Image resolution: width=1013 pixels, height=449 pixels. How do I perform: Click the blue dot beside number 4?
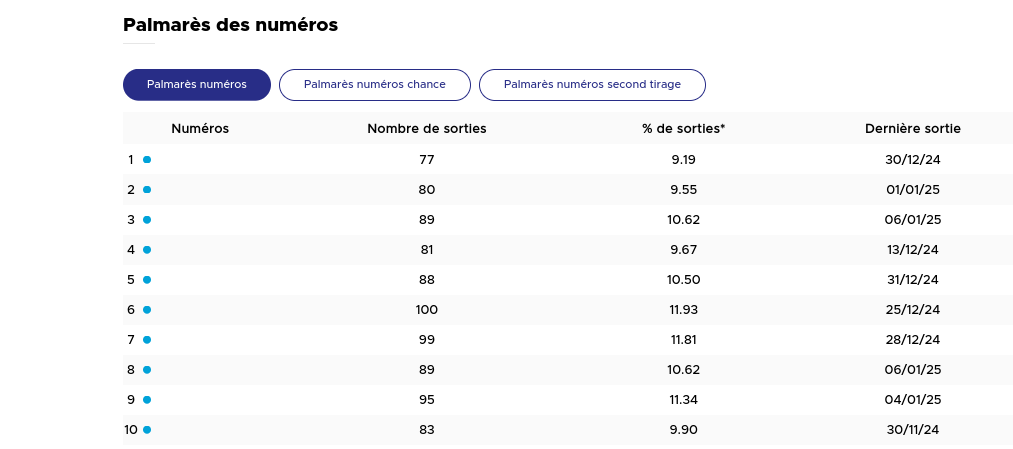coord(147,250)
